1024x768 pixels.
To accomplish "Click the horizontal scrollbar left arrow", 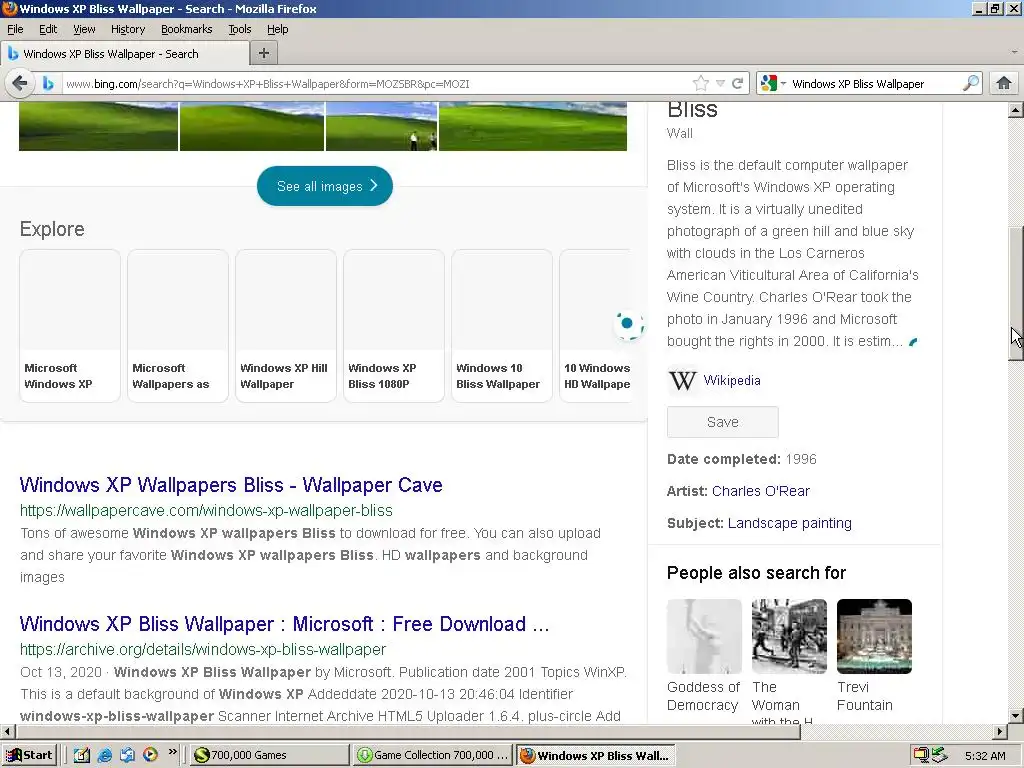I will coord(7,731).
